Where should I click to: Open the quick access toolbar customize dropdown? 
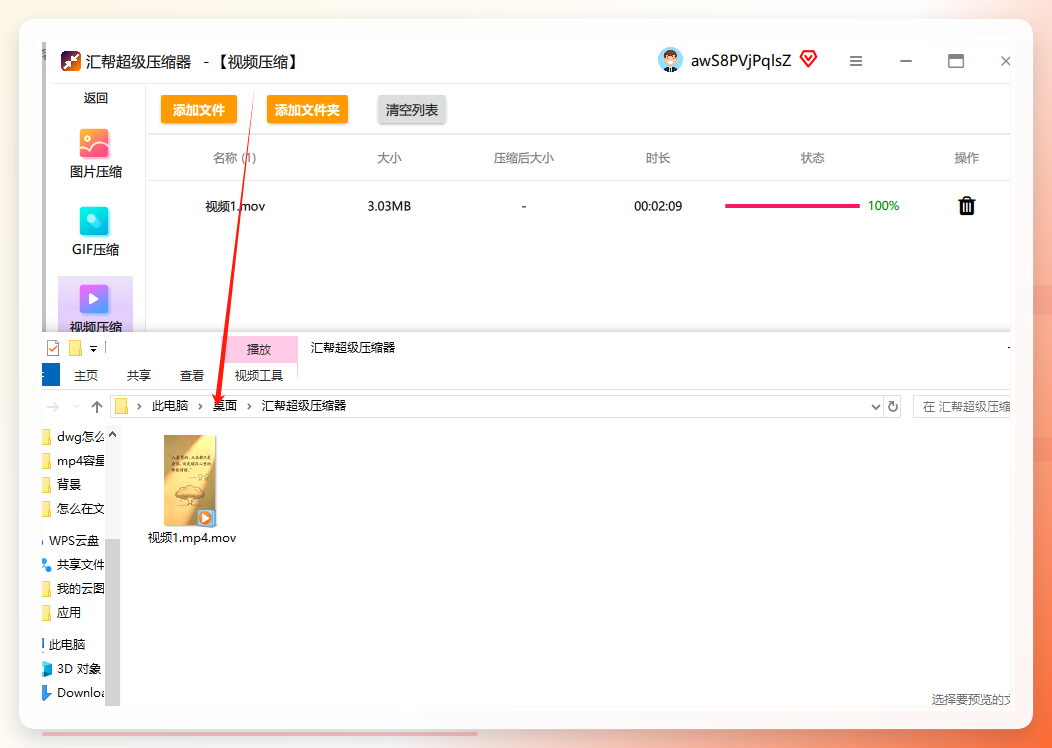coord(93,349)
